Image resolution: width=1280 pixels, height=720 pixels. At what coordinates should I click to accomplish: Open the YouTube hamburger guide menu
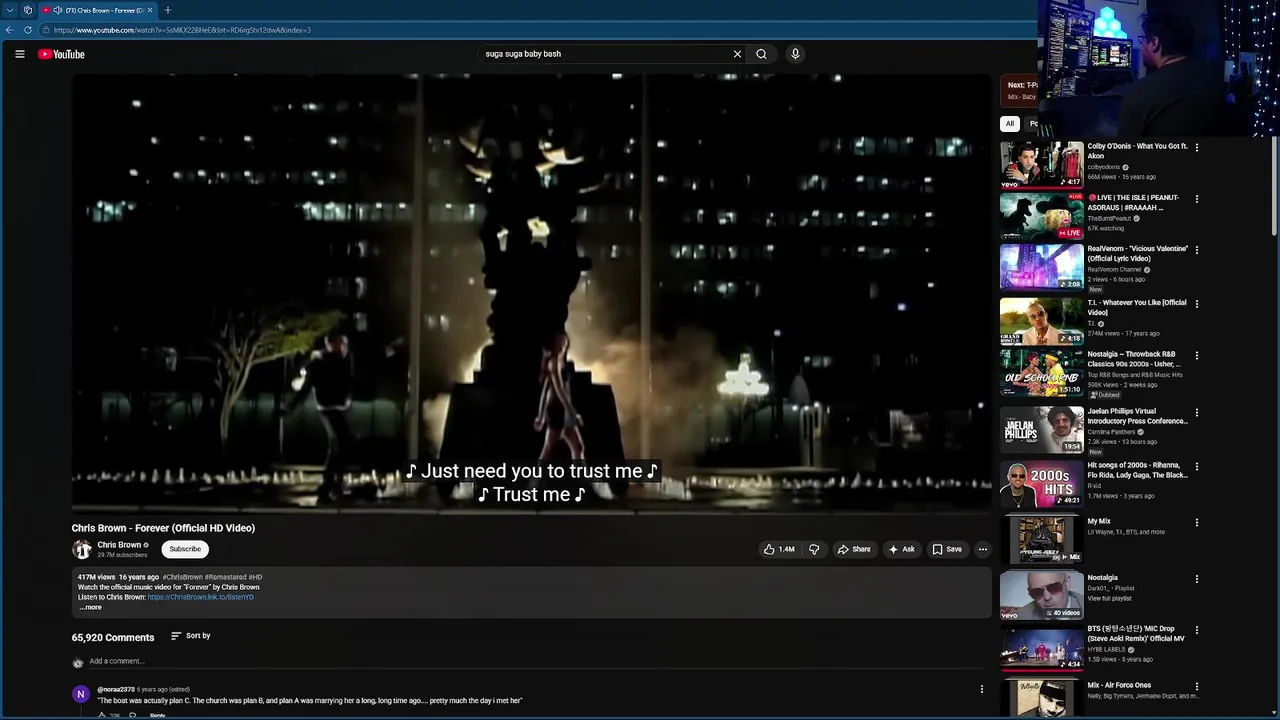click(20, 54)
